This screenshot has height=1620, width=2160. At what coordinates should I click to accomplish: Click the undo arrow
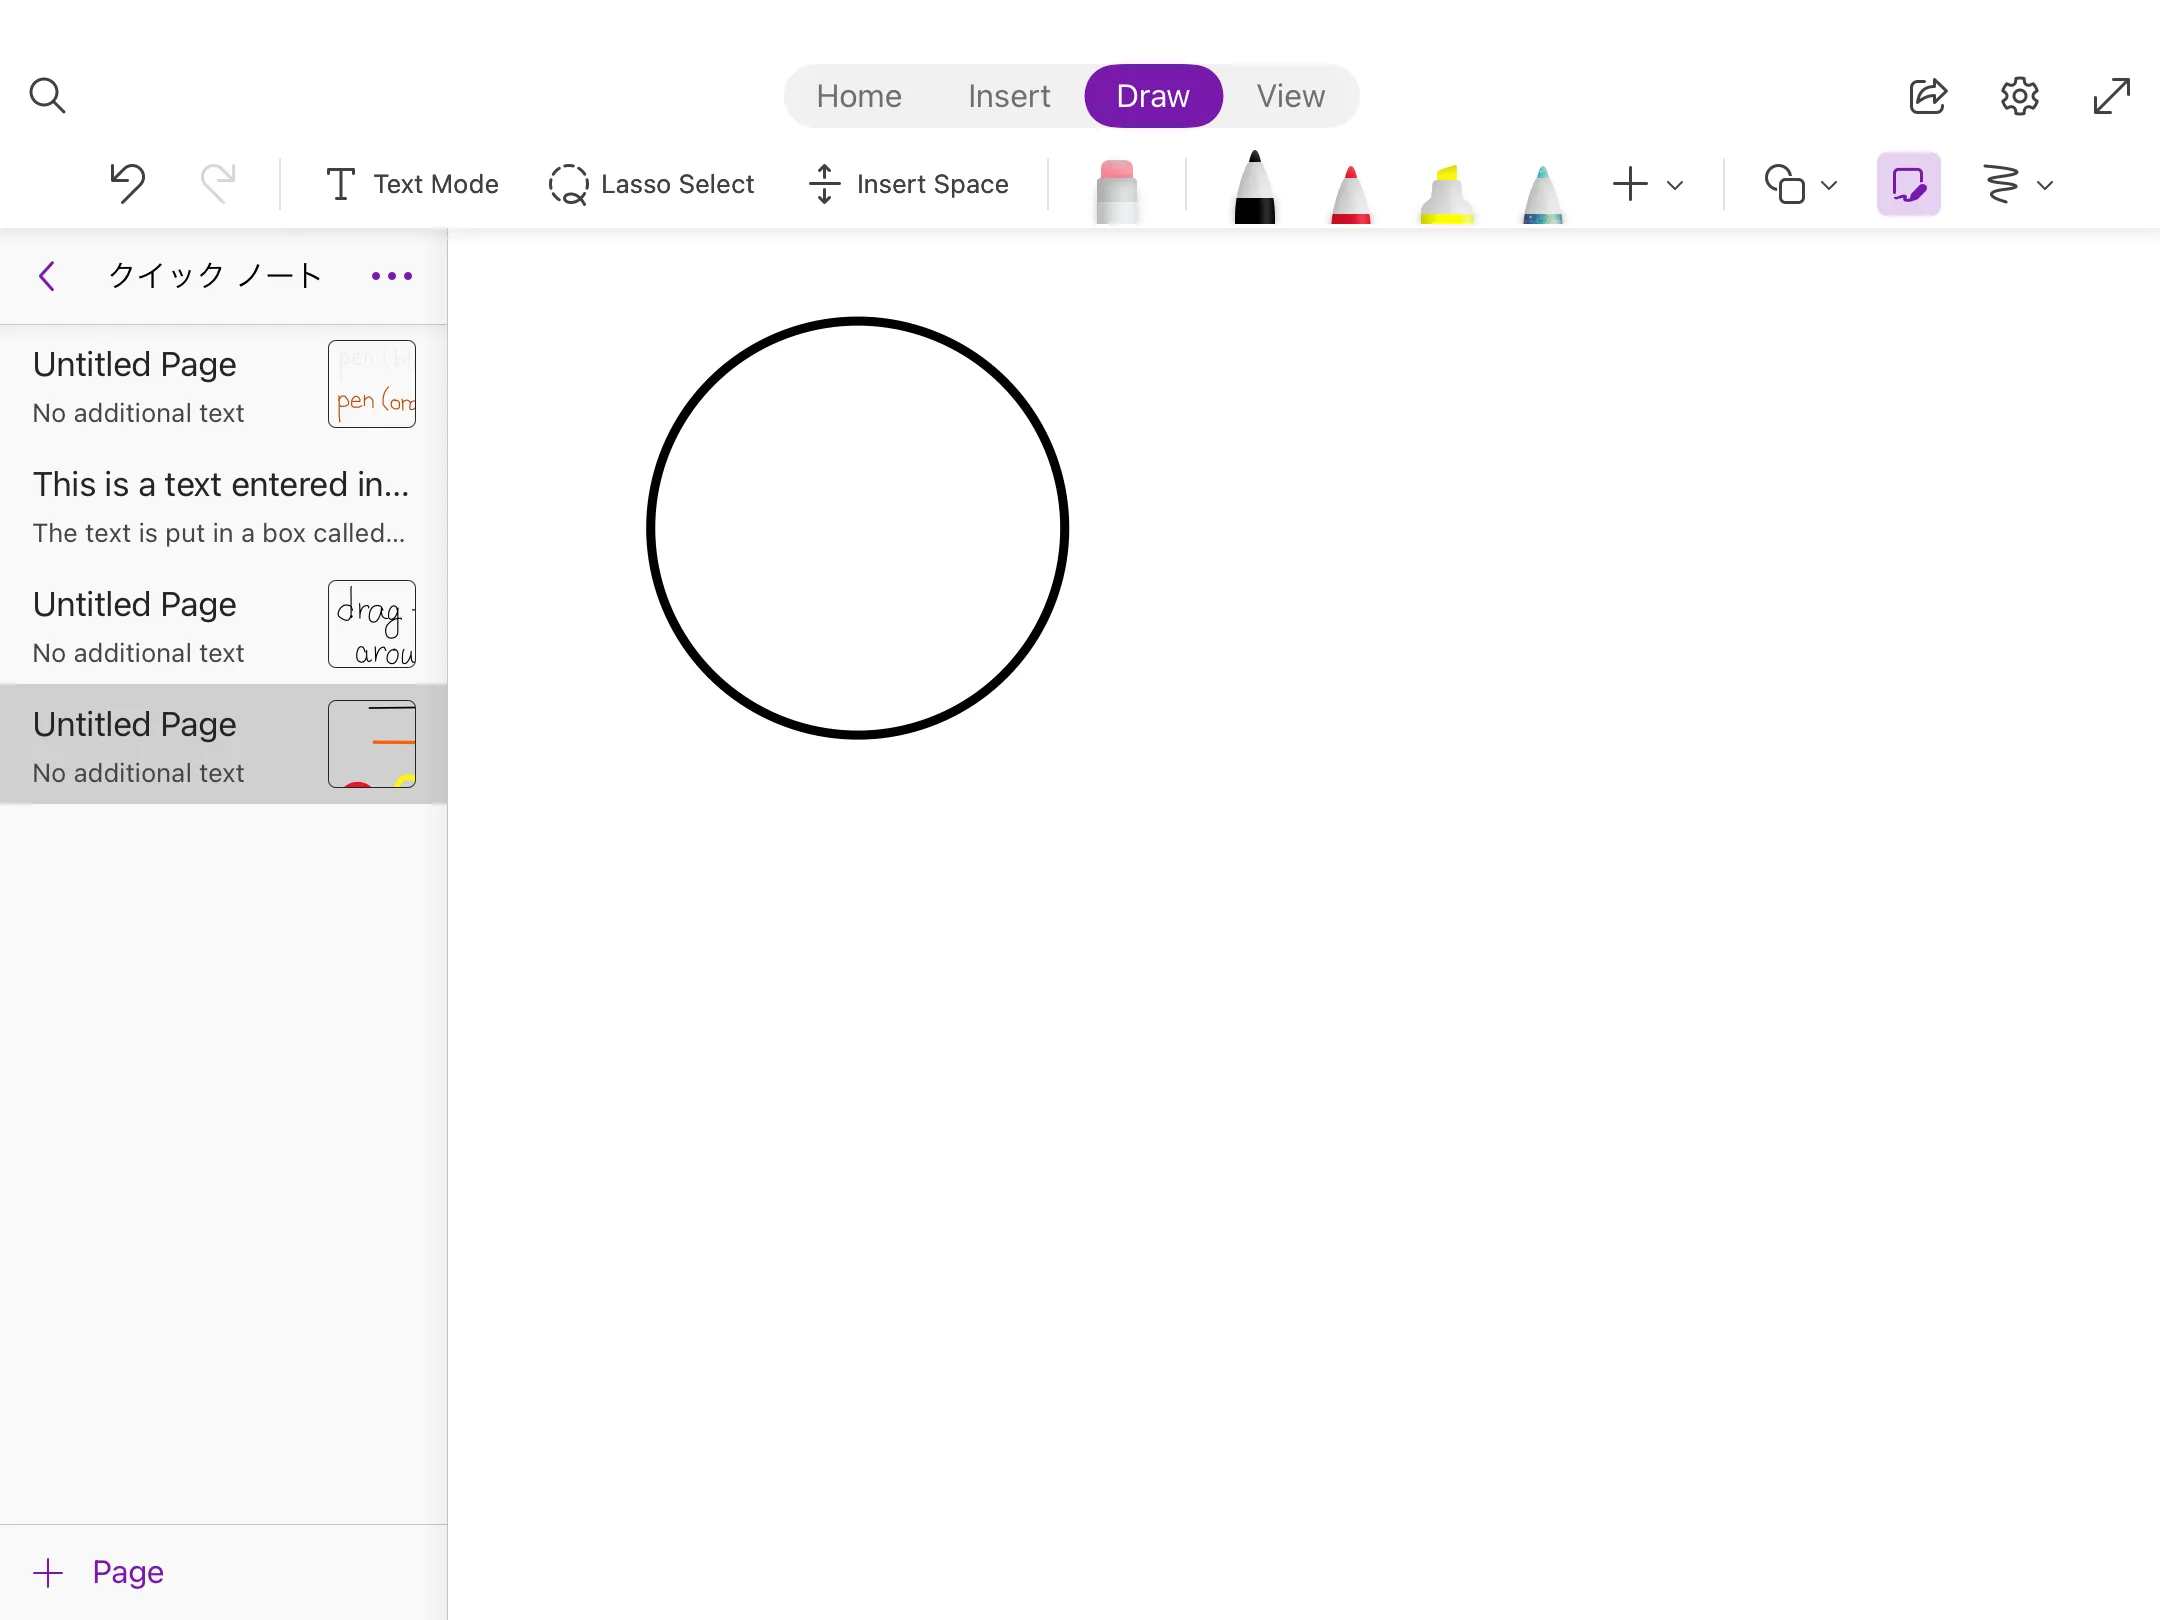pyautogui.click(x=128, y=184)
